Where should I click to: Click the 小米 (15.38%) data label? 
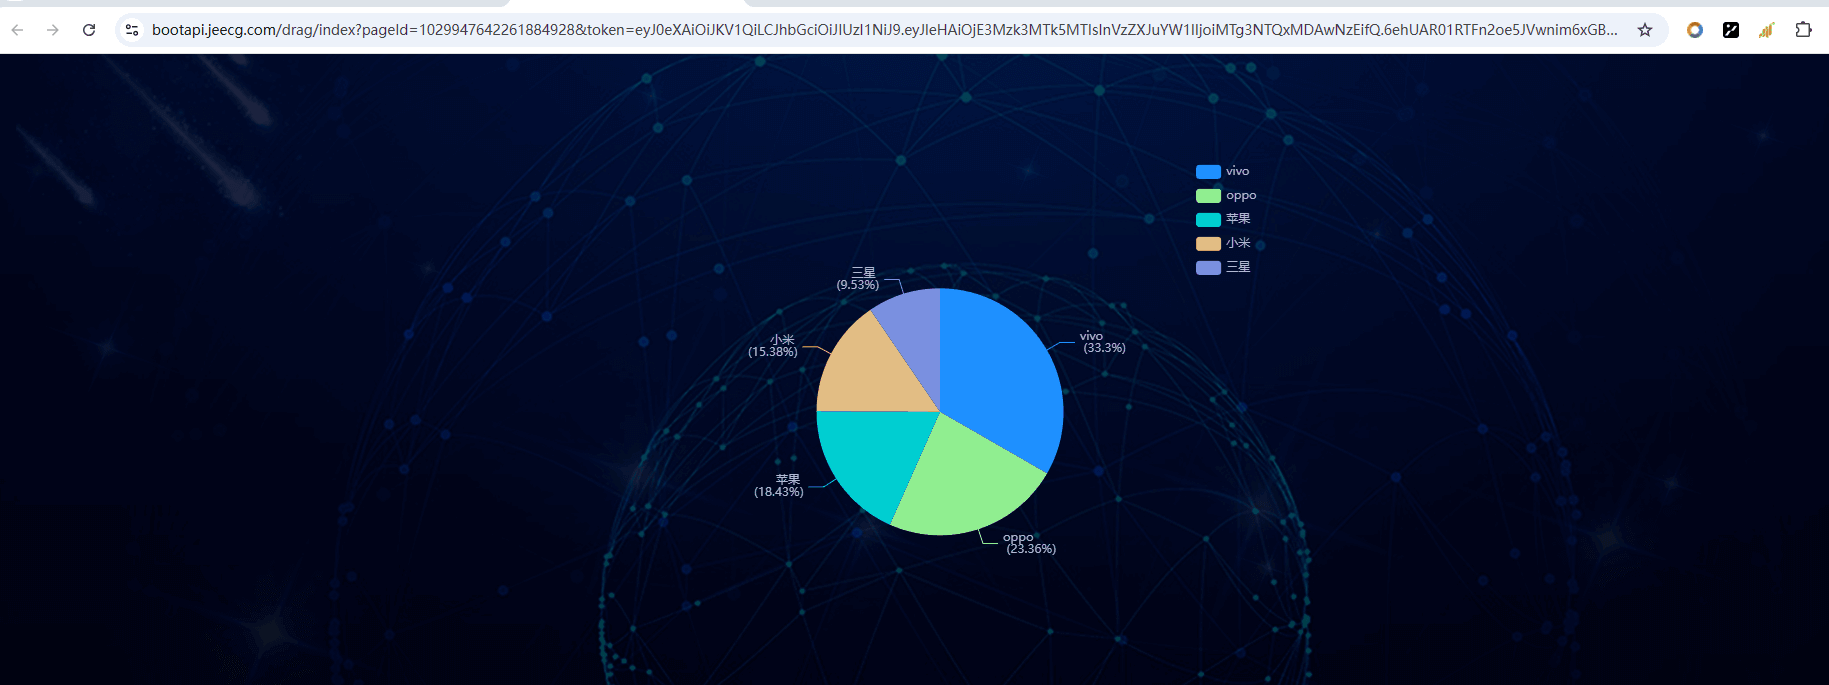pos(773,346)
